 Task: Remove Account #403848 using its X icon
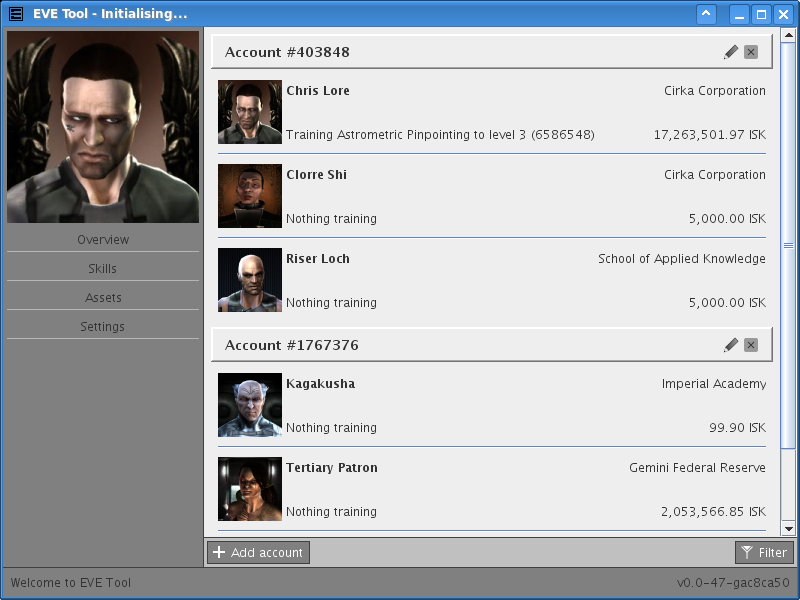pos(751,52)
